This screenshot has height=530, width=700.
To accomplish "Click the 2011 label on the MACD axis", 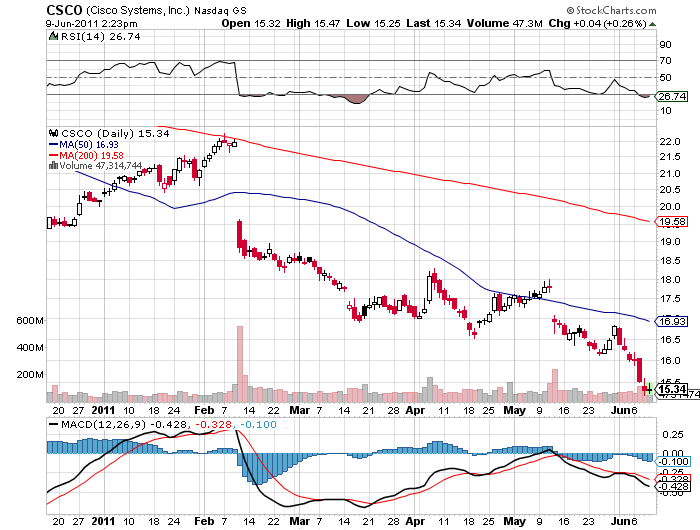I will pyautogui.click(x=103, y=521).
